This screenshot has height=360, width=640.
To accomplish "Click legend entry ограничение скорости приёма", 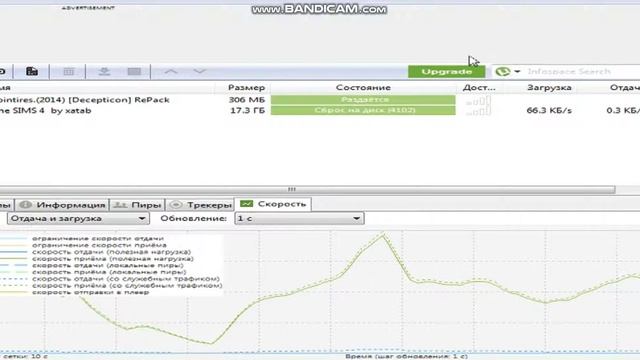I will (x=99, y=245).
